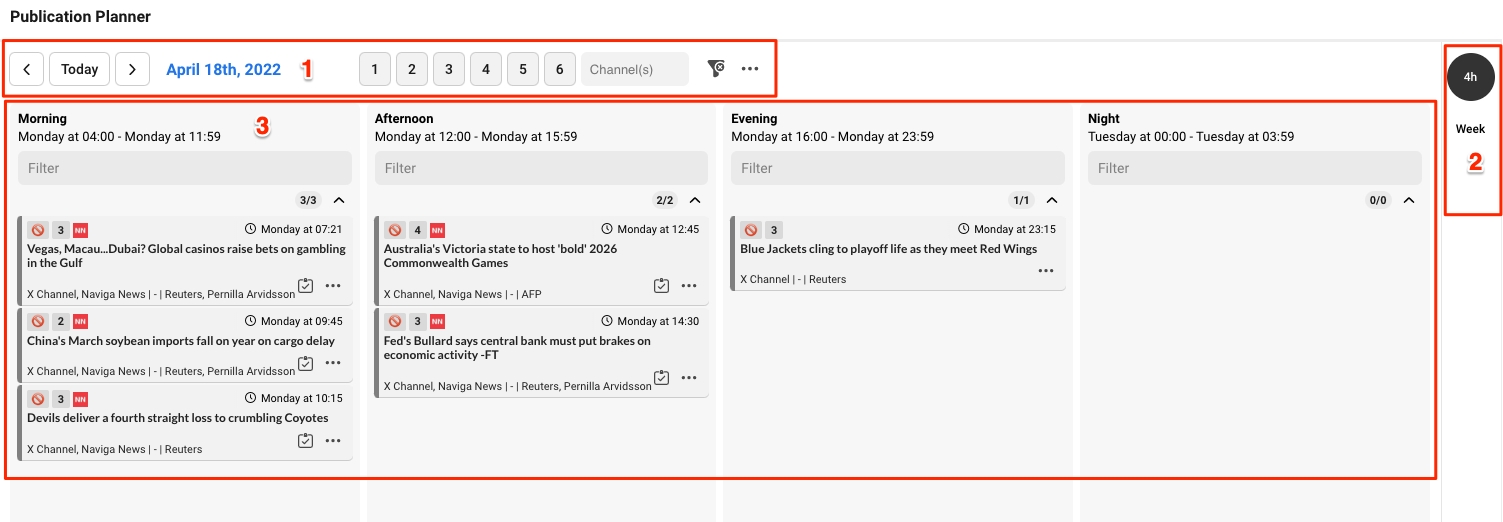This screenshot has width=1503, height=522.
Task: Click task icon on Fed's Bullard article
Action: pos(661,378)
